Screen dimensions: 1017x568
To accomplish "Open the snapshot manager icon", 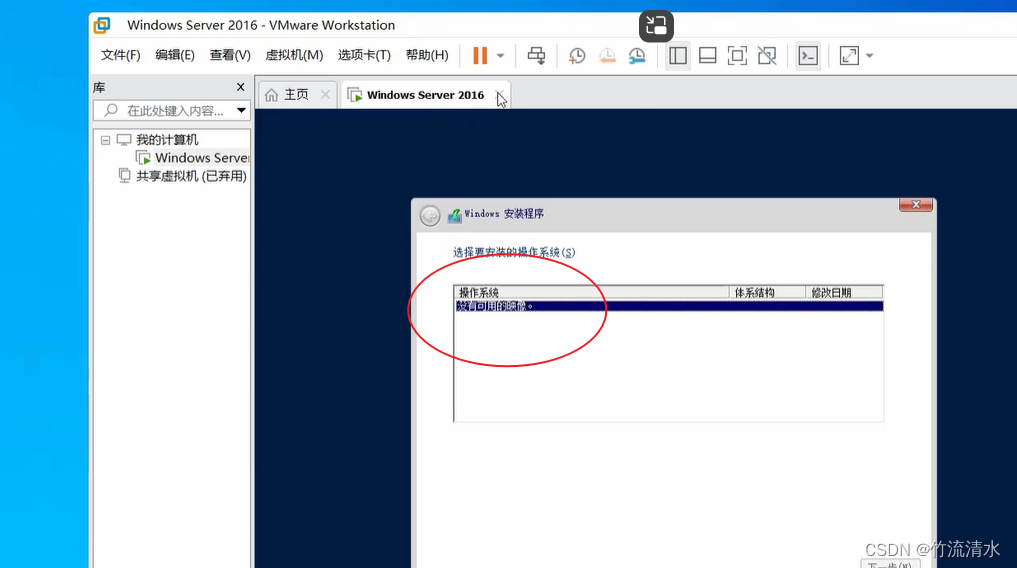I will tap(637, 56).
